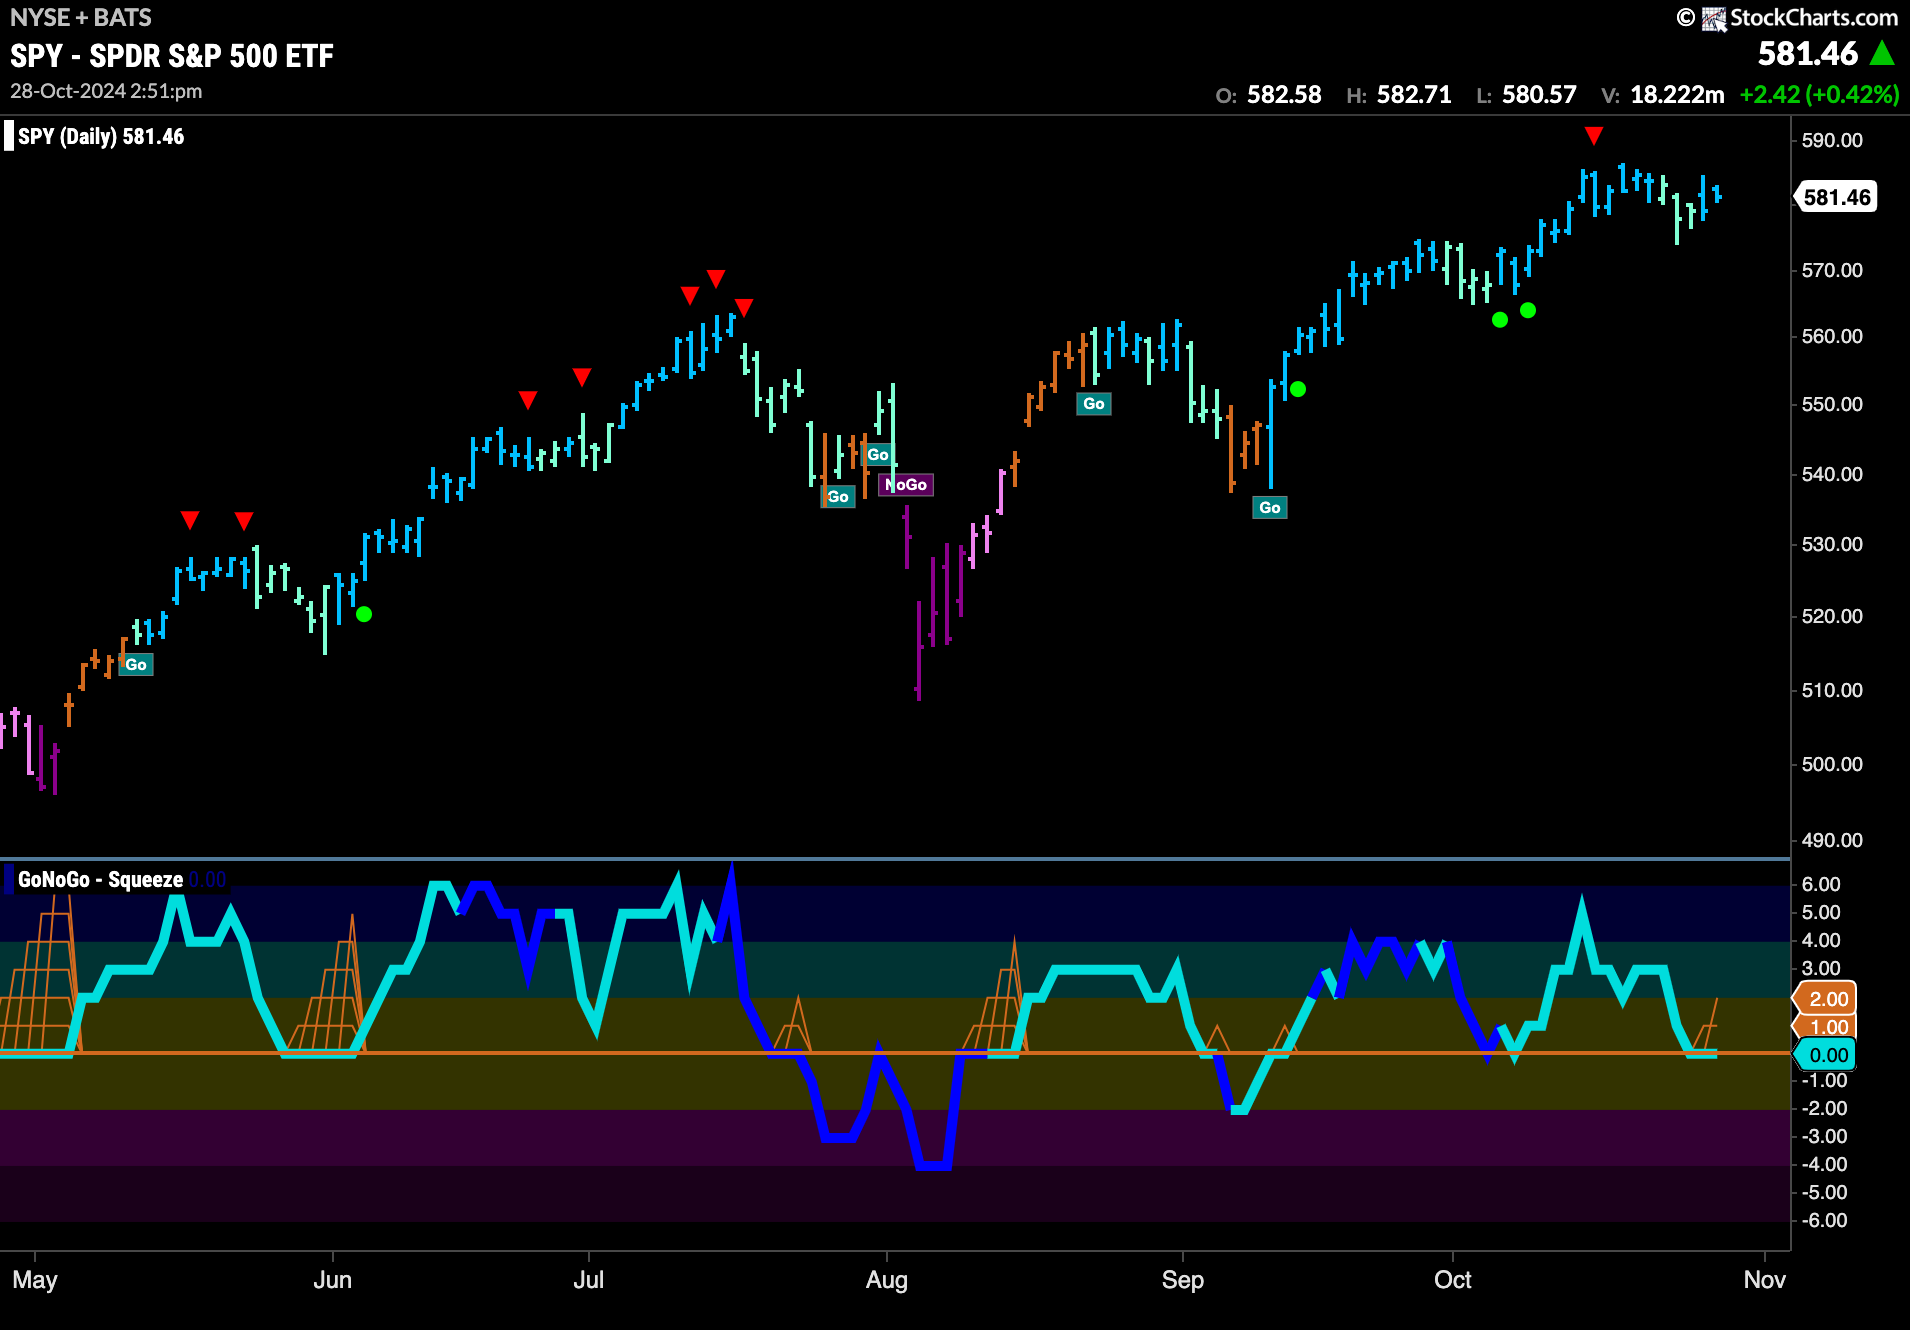Click the rightmost of three July red triangles
This screenshot has width=1910, height=1330.
743,307
